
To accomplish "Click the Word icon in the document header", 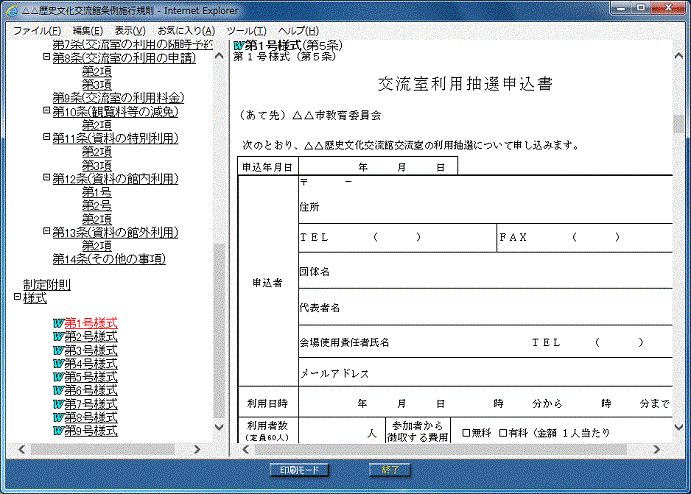I will click(238, 46).
